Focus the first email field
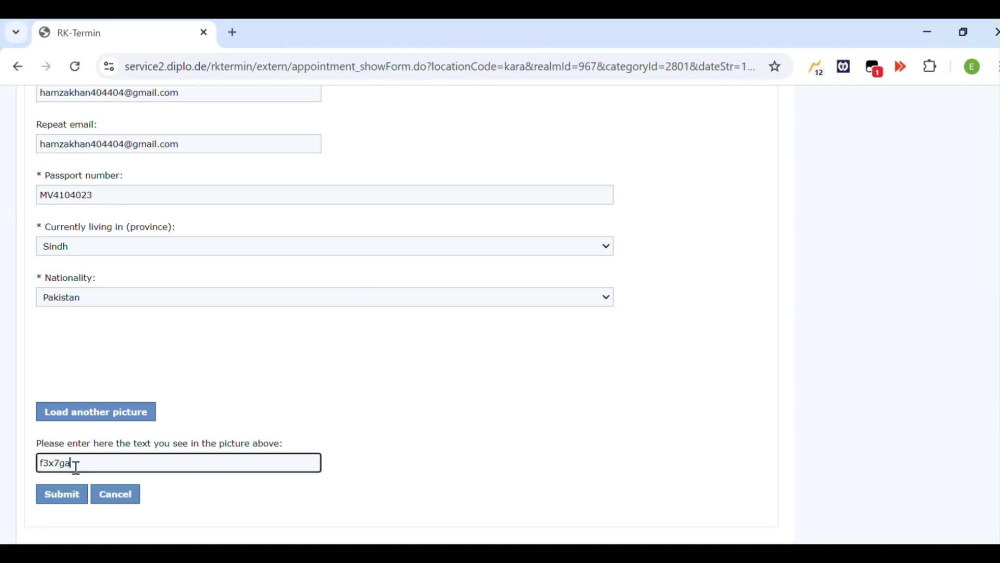Viewport: 1000px width, 563px height. (179, 93)
